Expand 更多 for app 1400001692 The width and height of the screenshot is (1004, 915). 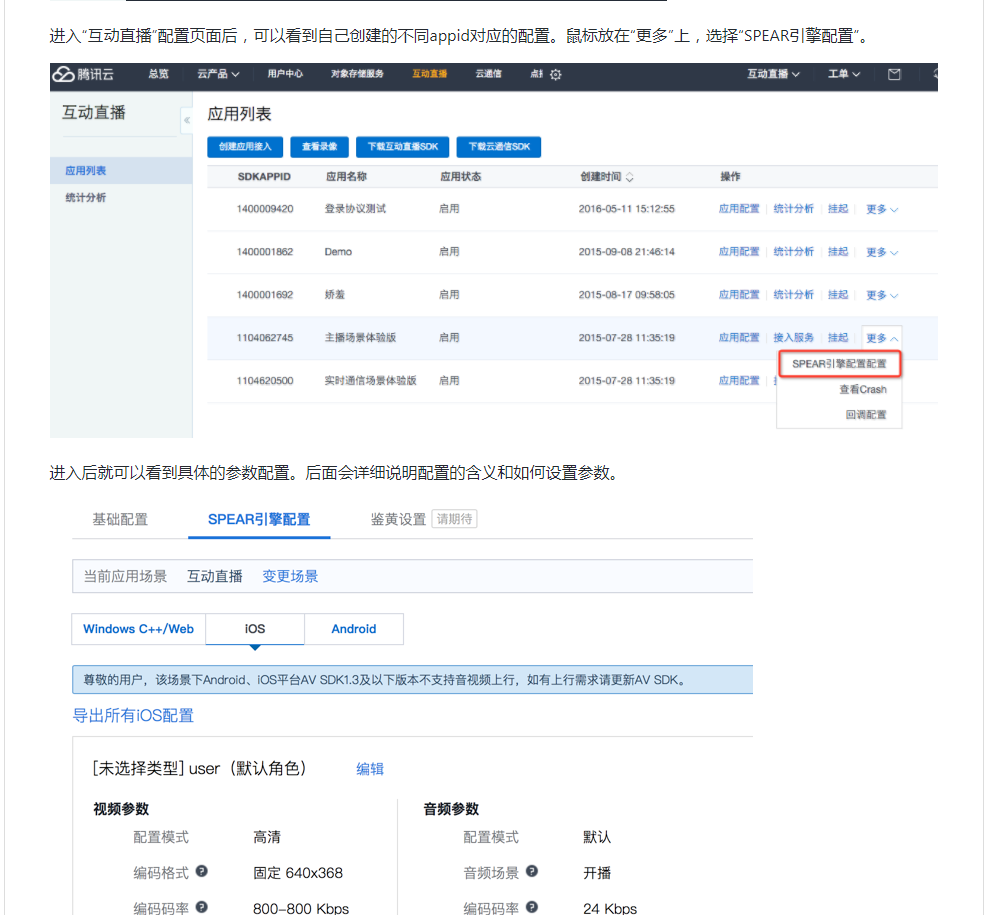(882, 295)
